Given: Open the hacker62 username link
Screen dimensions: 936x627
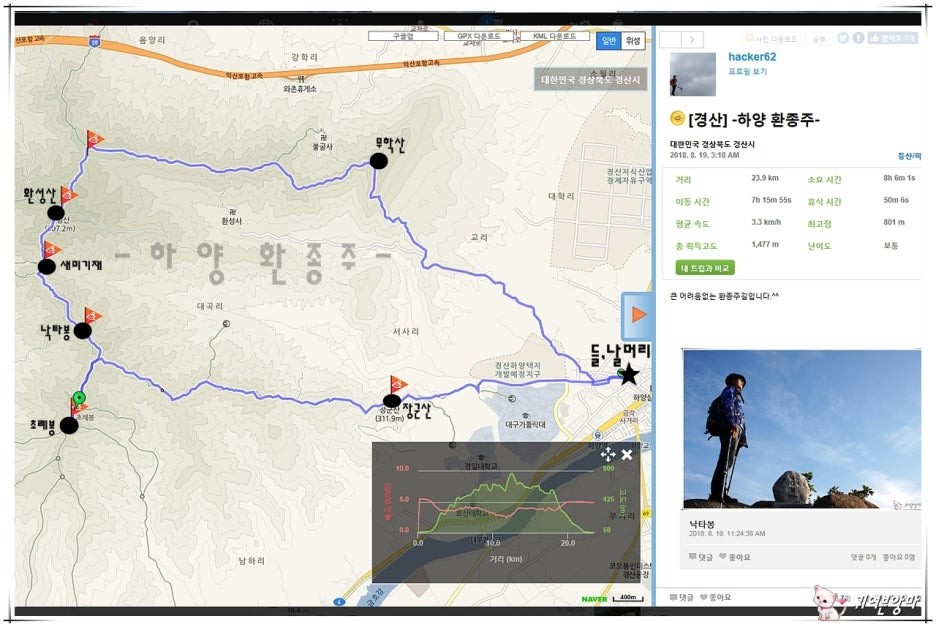Looking at the screenshot, I should tap(752, 57).
